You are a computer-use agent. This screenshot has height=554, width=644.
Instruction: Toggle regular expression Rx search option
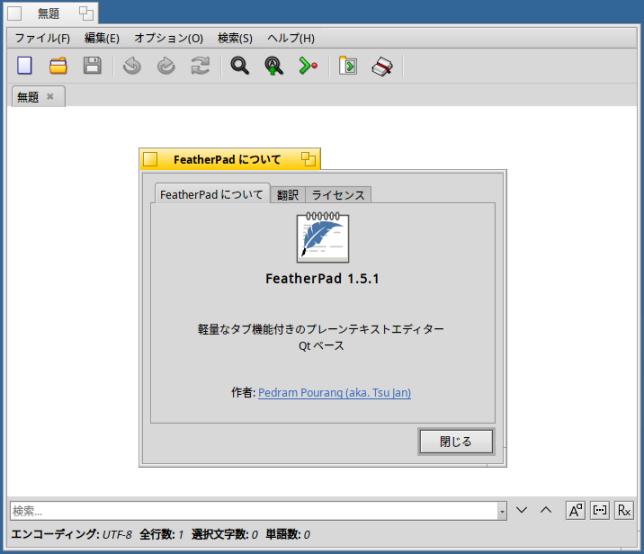coord(624,510)
